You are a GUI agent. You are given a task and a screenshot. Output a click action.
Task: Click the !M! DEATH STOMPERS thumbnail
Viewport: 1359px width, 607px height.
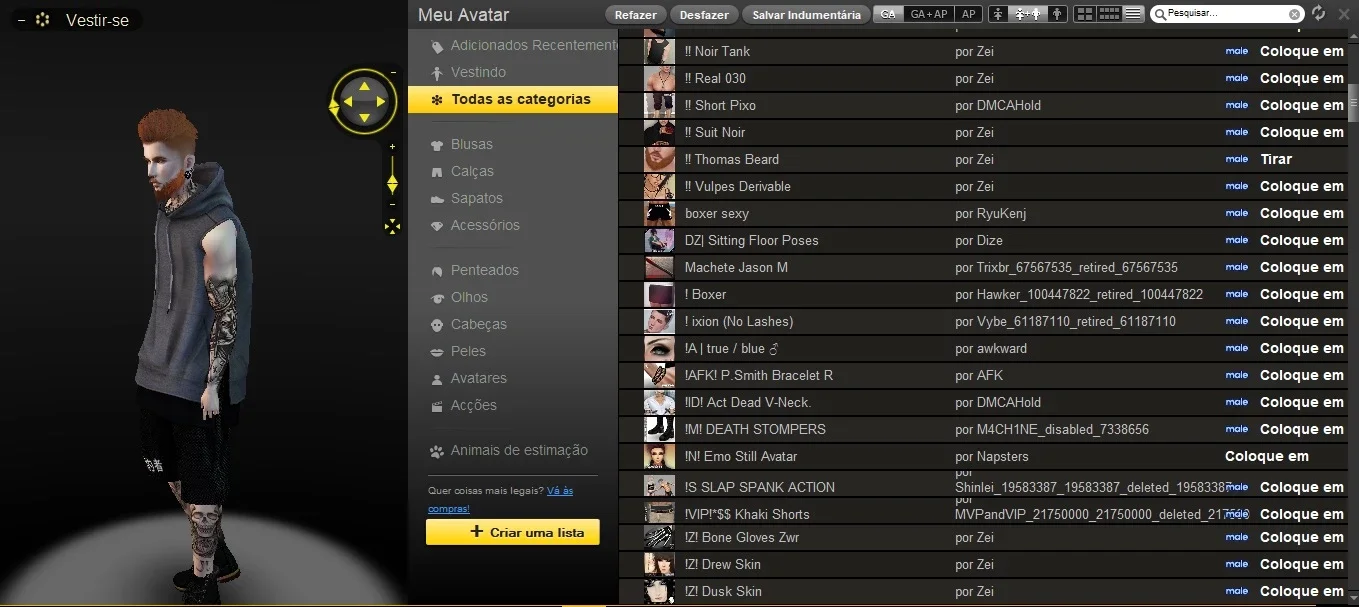[659, 429]
